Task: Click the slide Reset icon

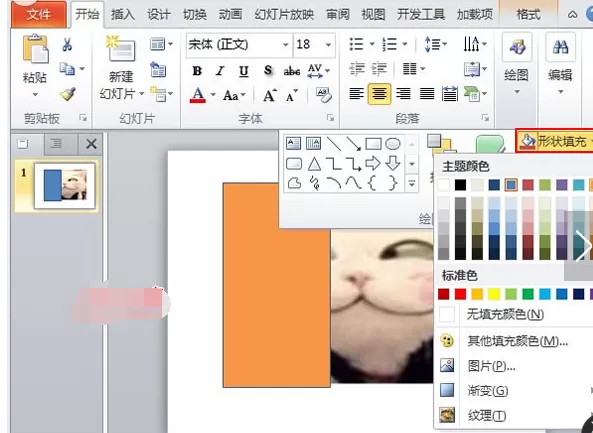Action: 158,69
